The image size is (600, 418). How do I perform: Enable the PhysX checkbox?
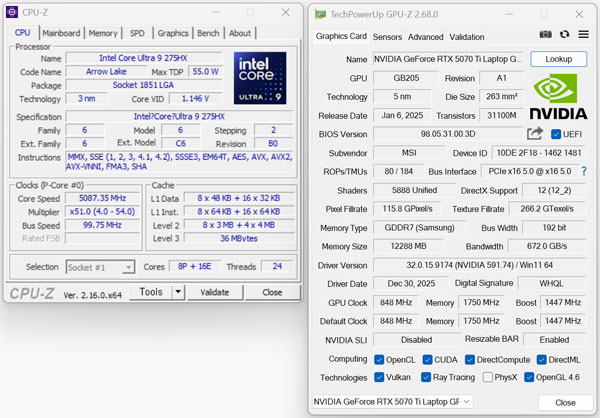tap(490, 378)
